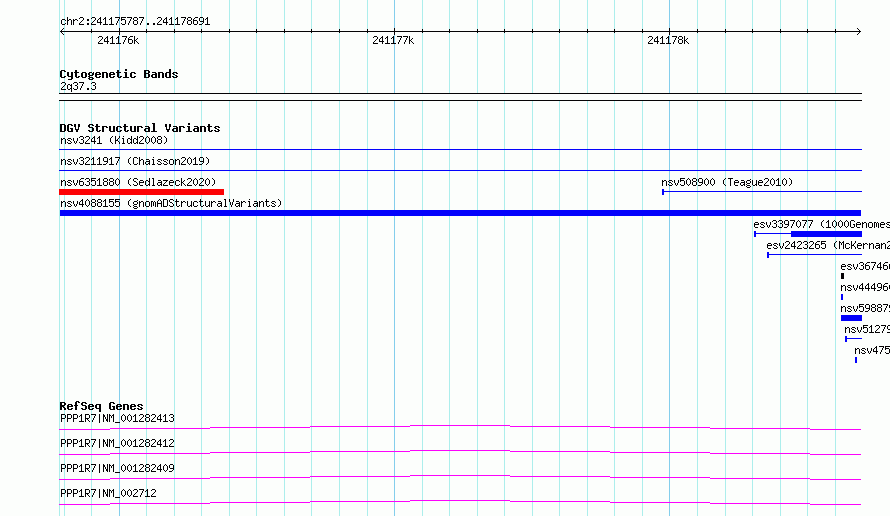The width and height of the screenshot is (890, 516).
Task: Click the DGV Structural Variants track title
Action: [x=140, y=128]
